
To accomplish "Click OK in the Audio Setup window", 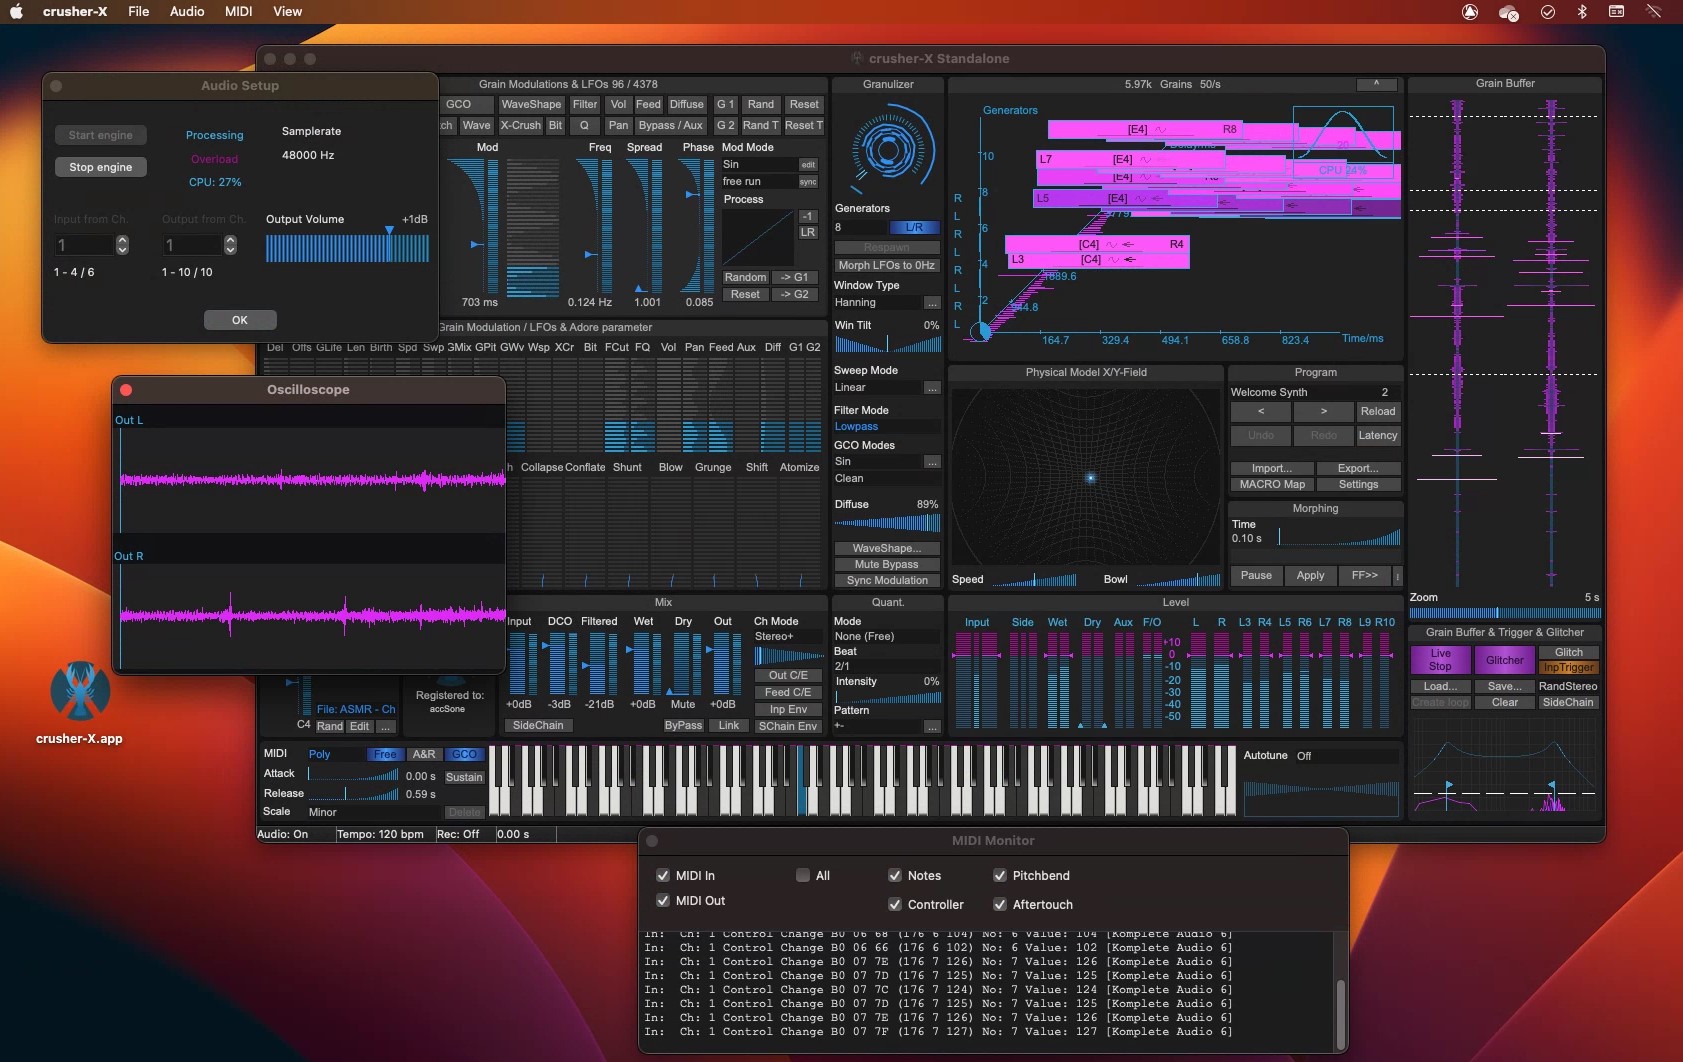I will (240, 320).
